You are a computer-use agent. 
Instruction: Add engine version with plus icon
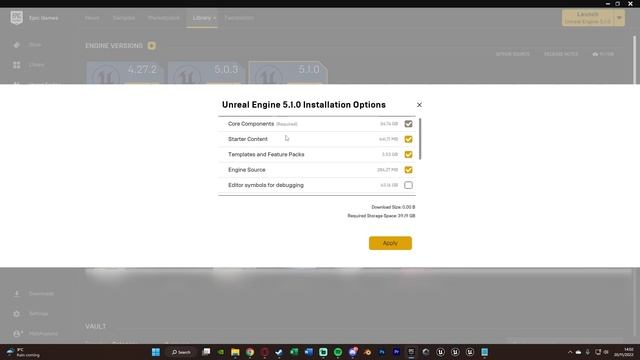(x=151, y=46)
